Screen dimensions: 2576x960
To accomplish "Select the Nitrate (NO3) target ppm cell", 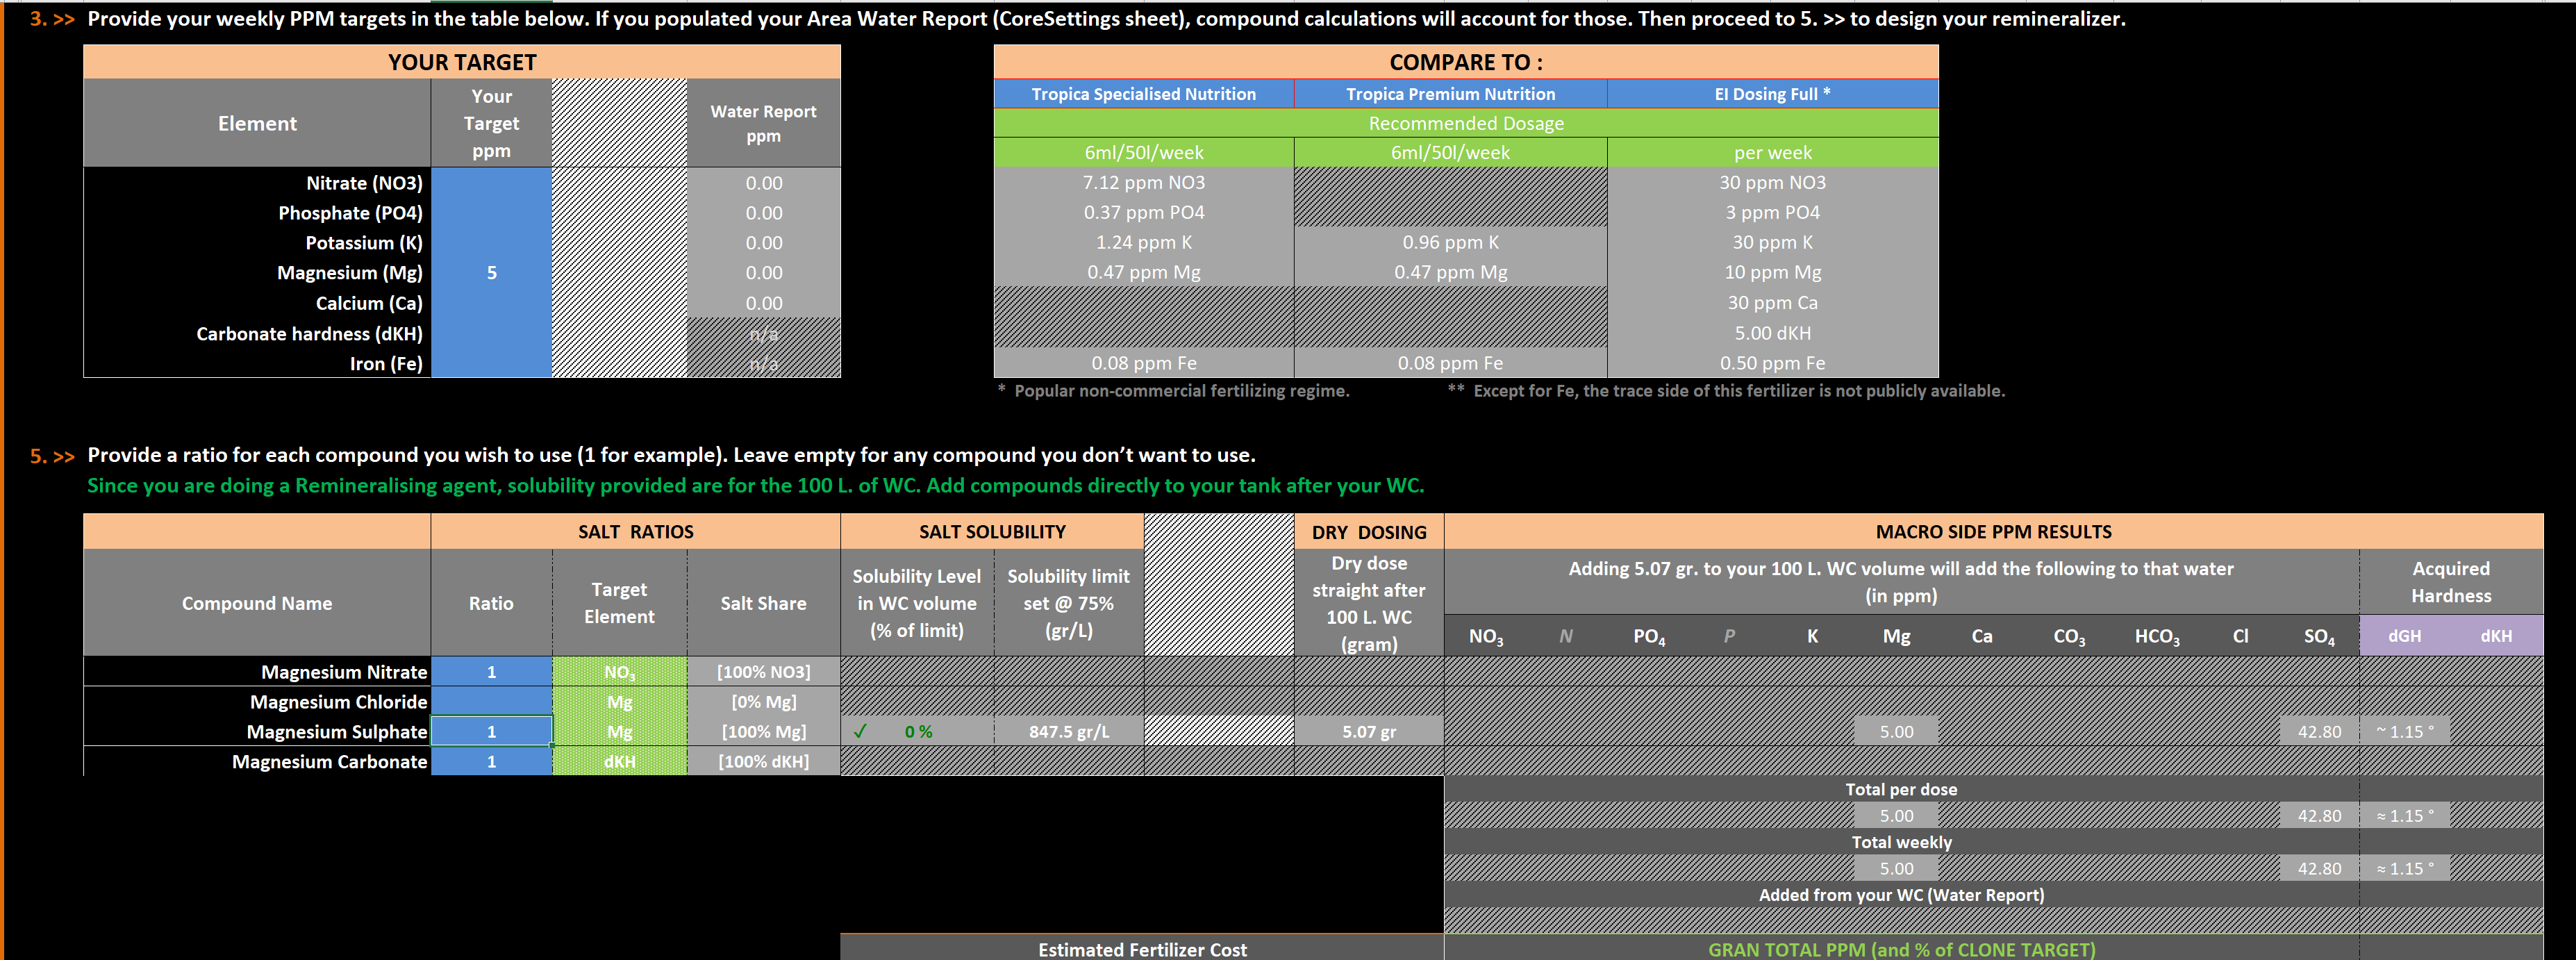I will click(x=491, y=183).
